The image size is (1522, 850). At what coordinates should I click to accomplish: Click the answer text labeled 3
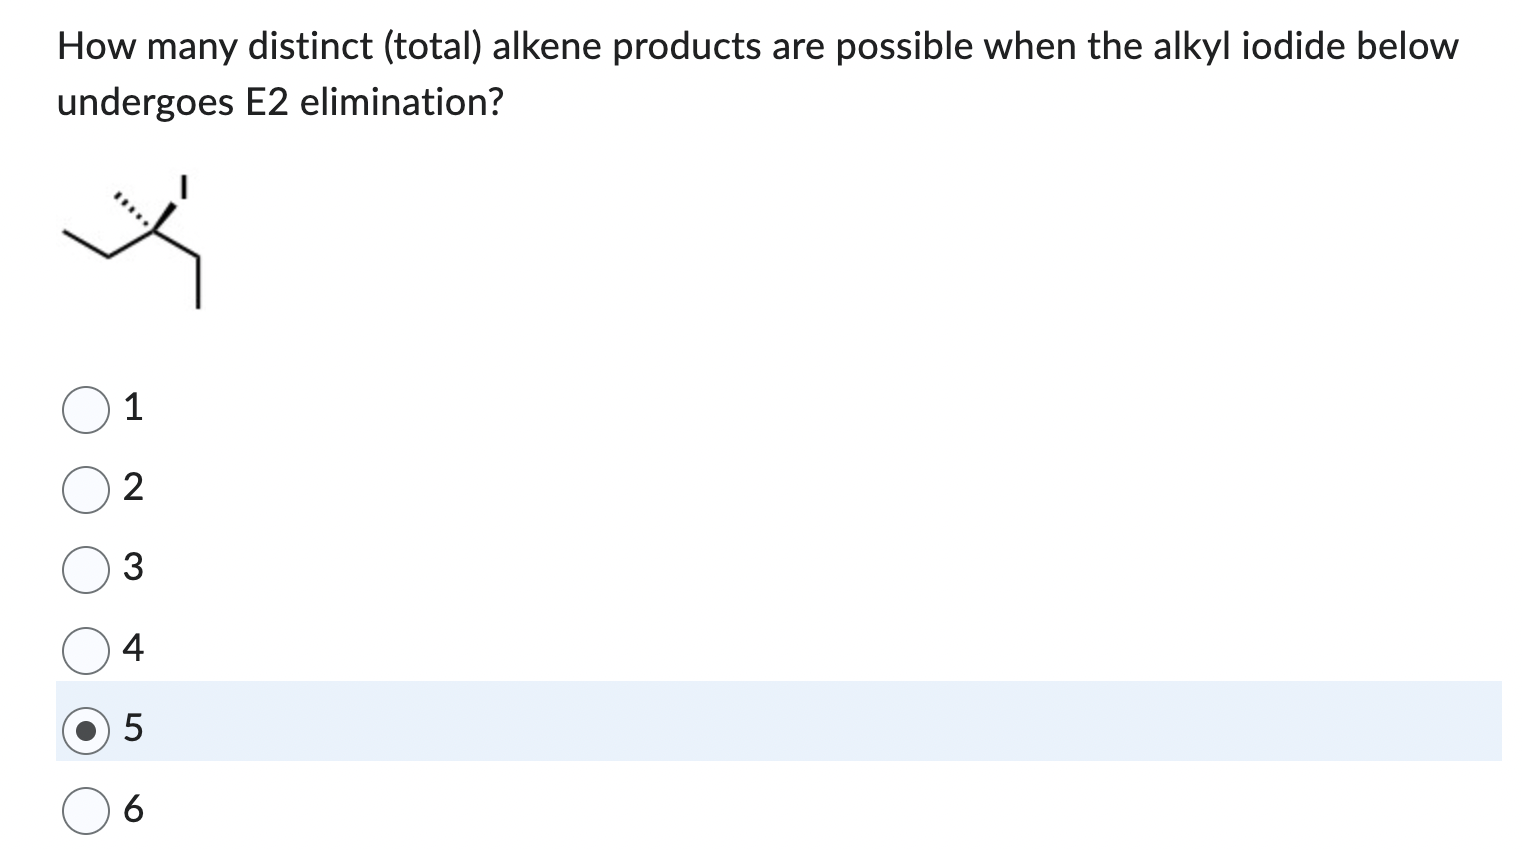pos(133,568)
